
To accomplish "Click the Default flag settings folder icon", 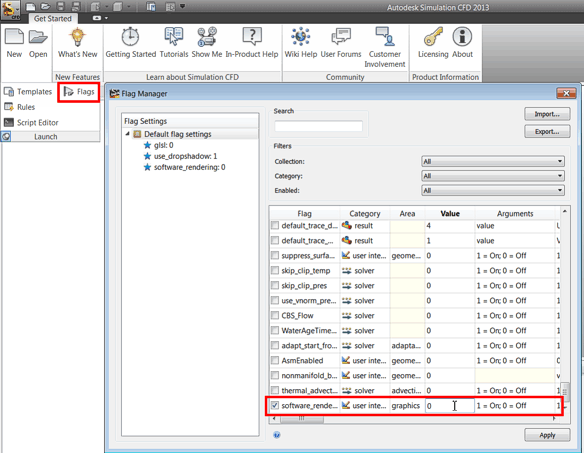I will [x=137, y=134].
